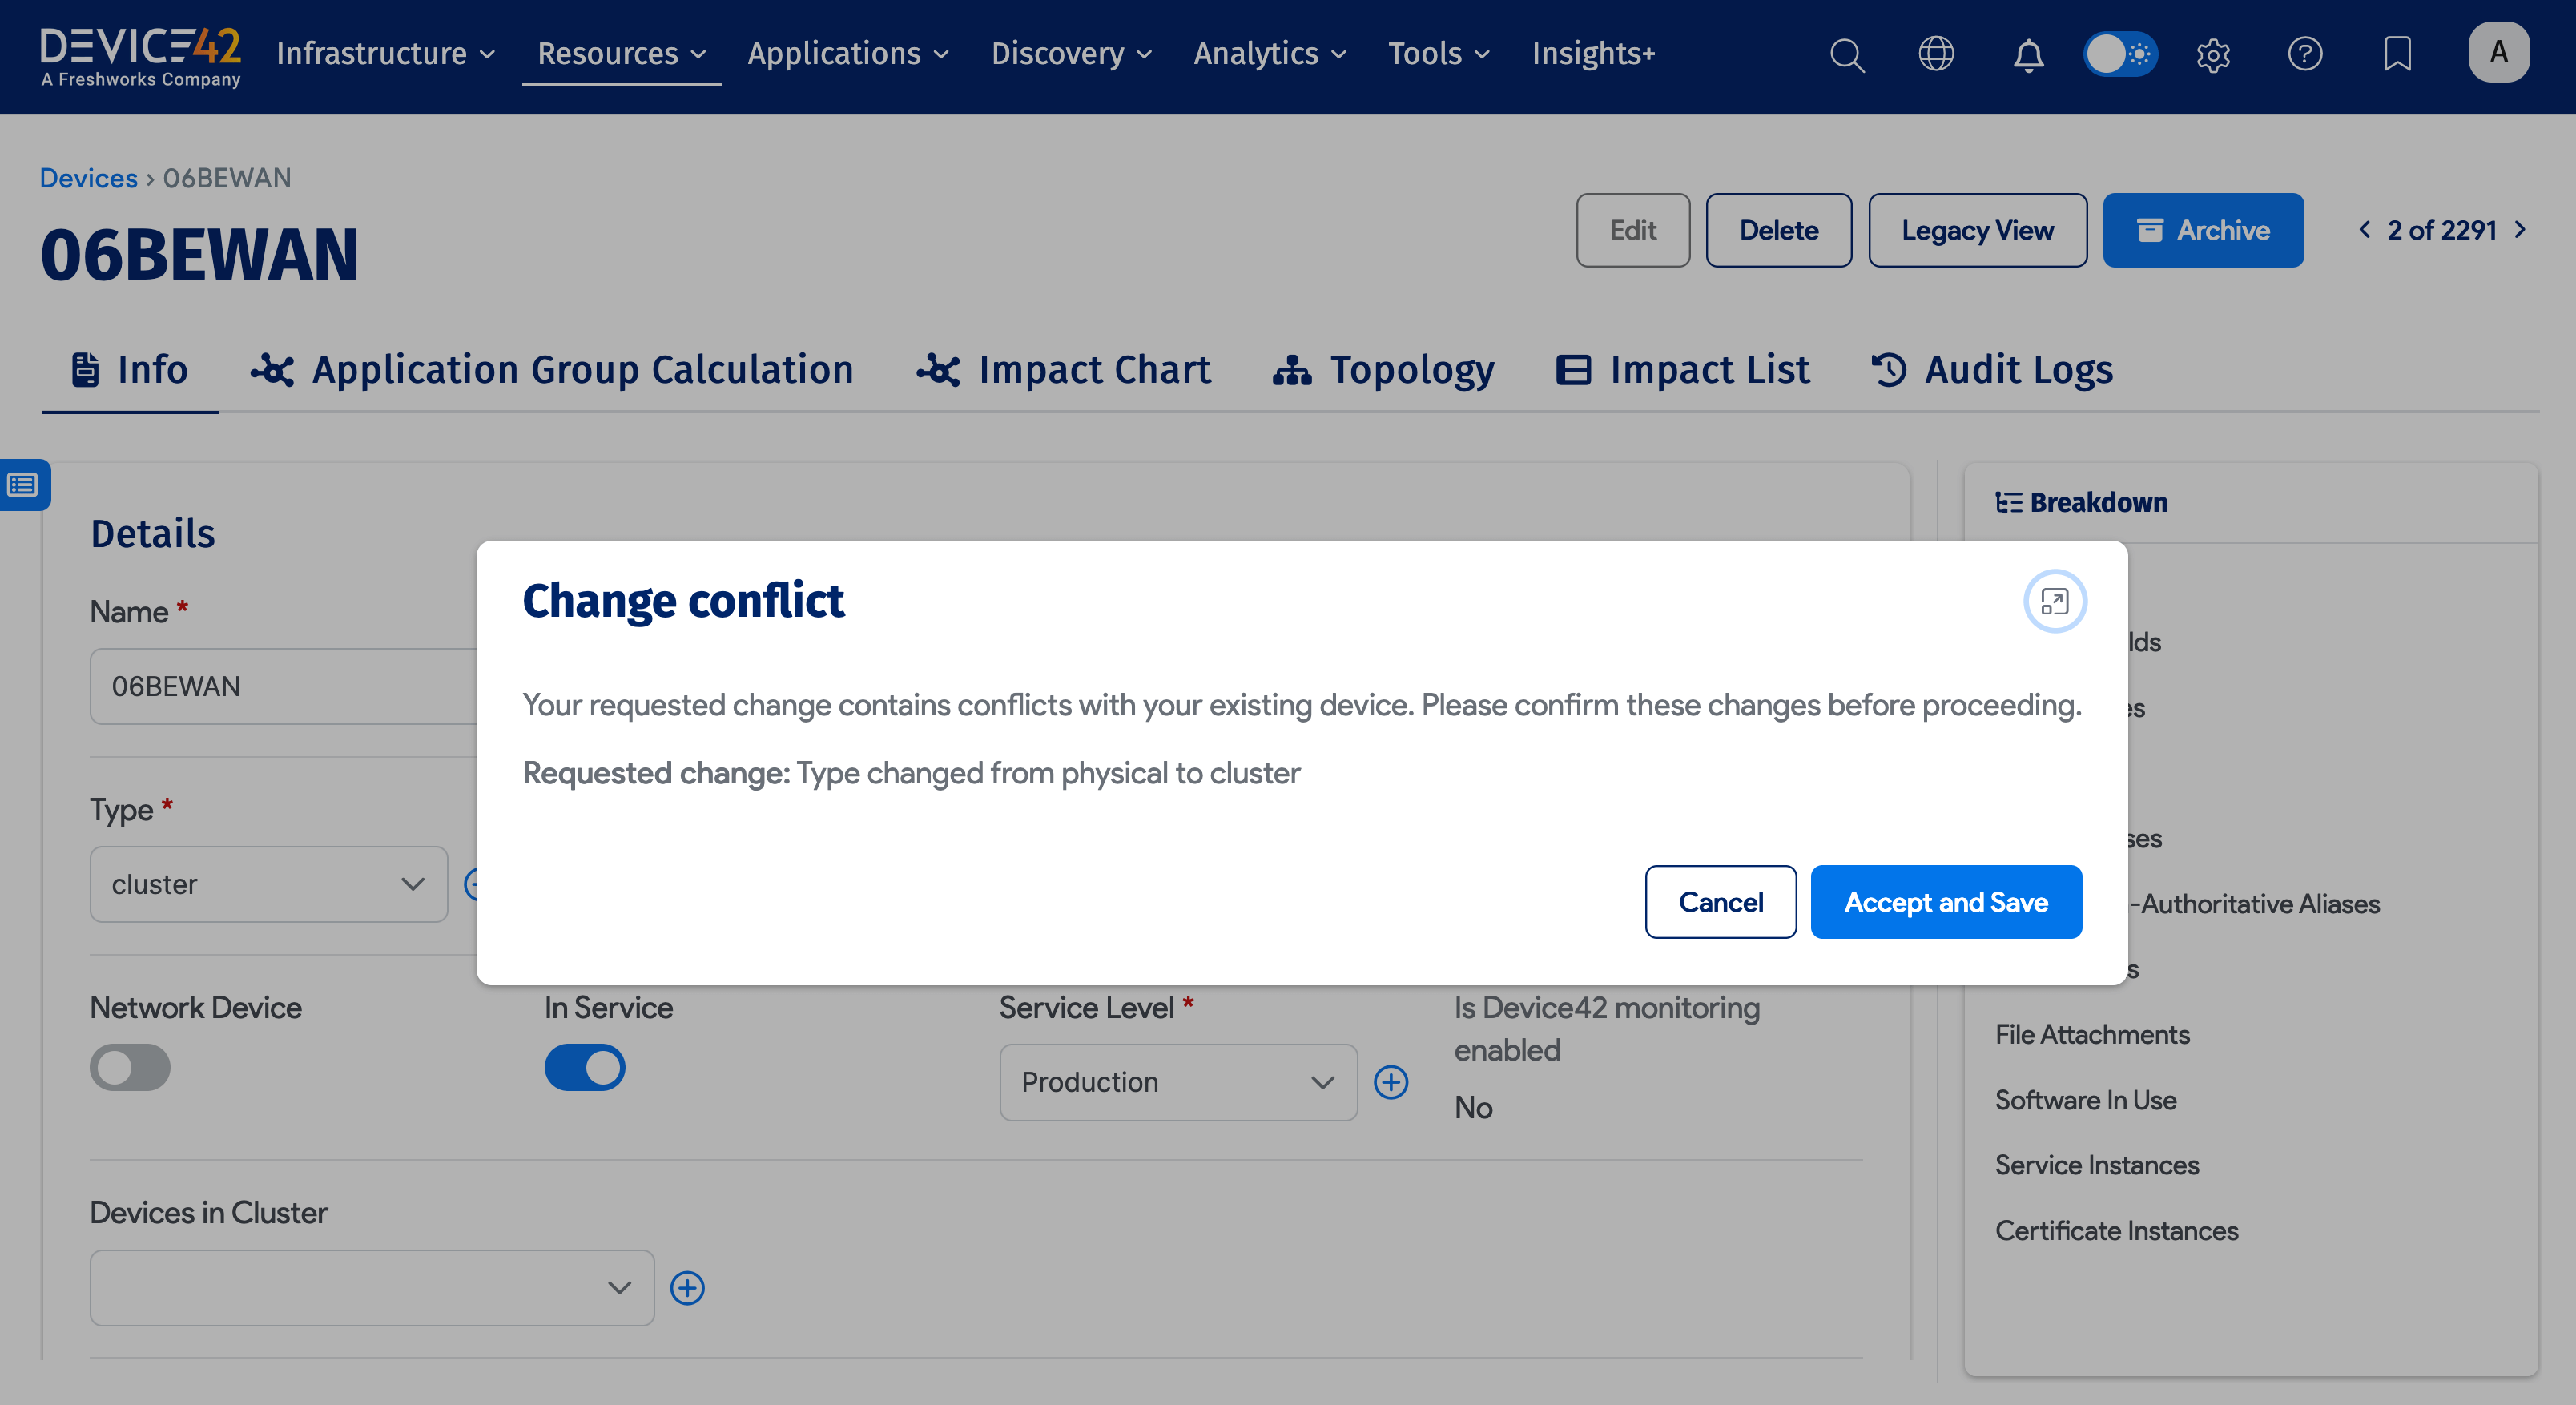Open the Service Level Production dropdown
The image size is (2576, 1405).
tap(1177, 1082)
